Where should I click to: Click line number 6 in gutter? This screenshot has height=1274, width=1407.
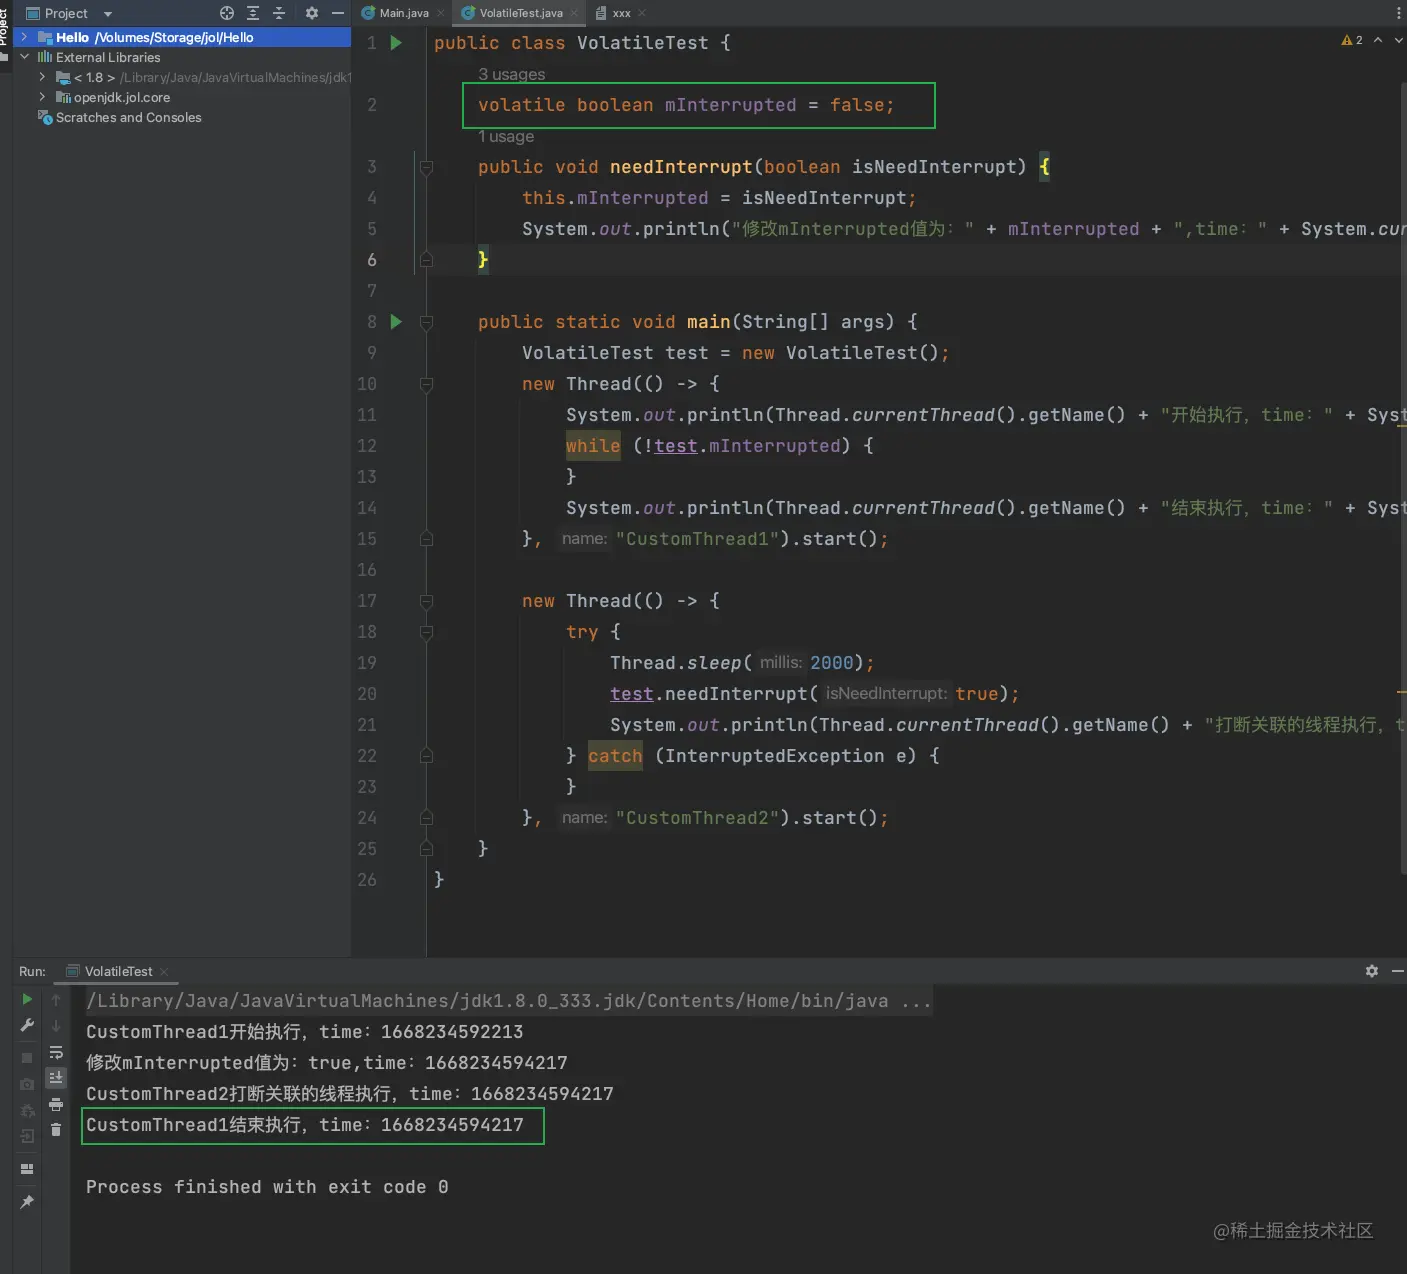pyautogui.click(x=371, y=260)
